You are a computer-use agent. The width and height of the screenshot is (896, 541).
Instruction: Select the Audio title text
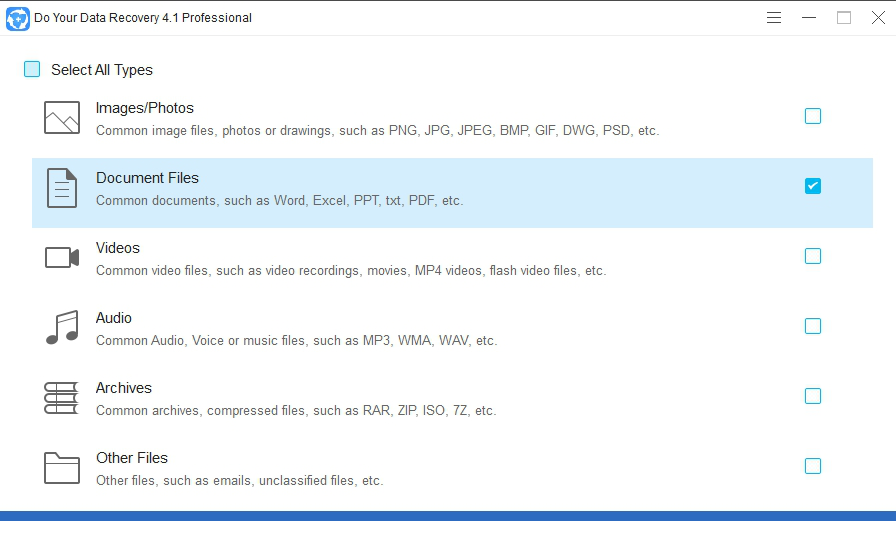click(x=114, y=318)
